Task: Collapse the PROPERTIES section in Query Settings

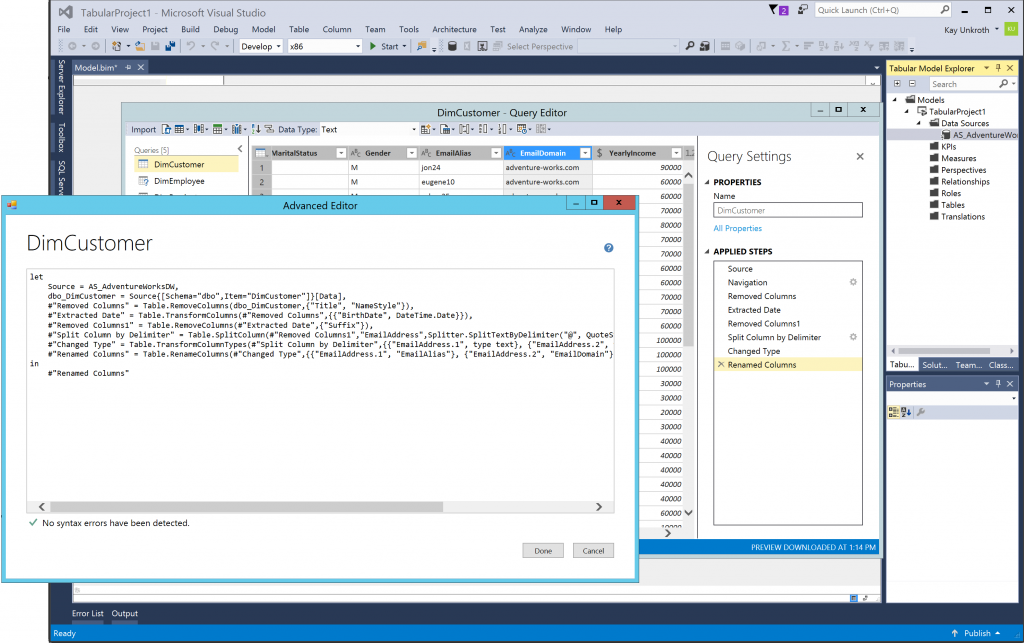Action: (707, 182)
